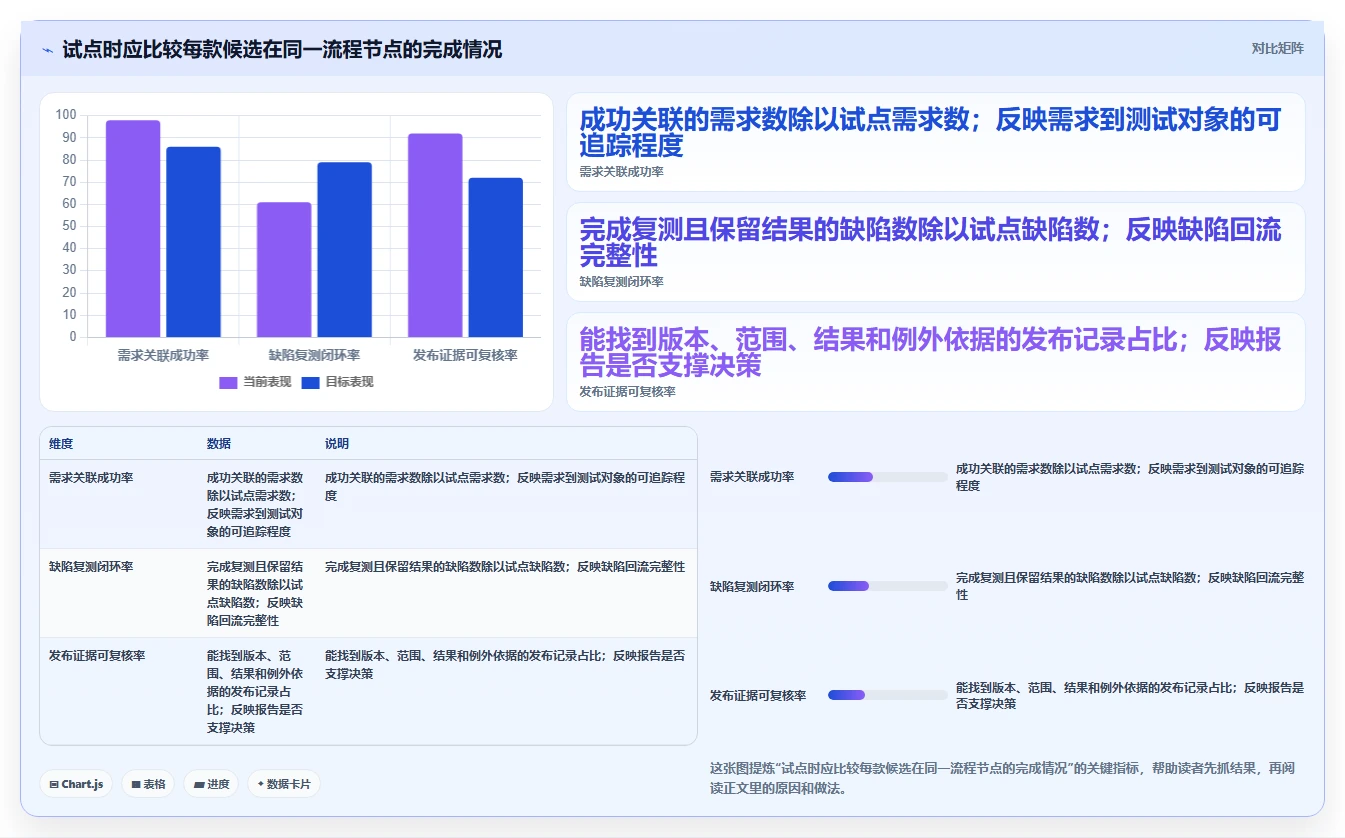Click the 50 tick on the chart y-axis
Viewport: 1345px width, 838px height.
(x=69, y=226)
